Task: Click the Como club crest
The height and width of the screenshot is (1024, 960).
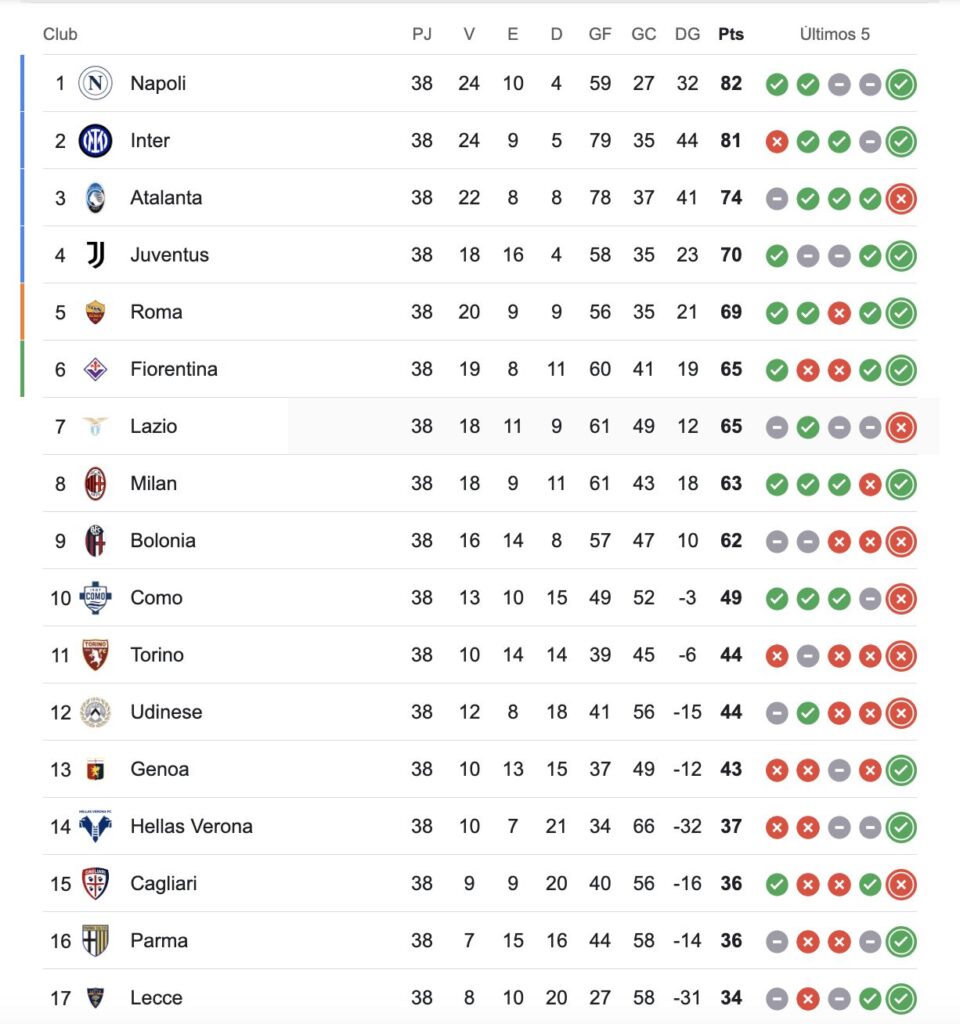Action: [x=95, y=598]
